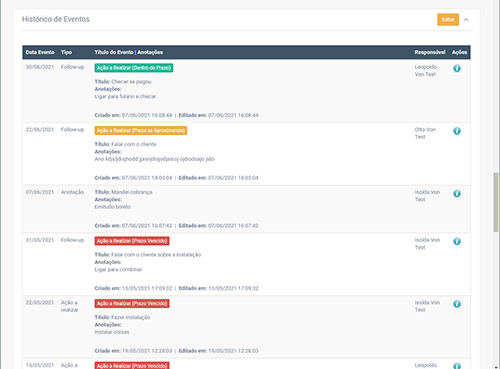Viewport: 500px width, 369px height.
Task: Click Título do Evento | Anotações header
Action: pyautogui.click(x=129, y=52)
